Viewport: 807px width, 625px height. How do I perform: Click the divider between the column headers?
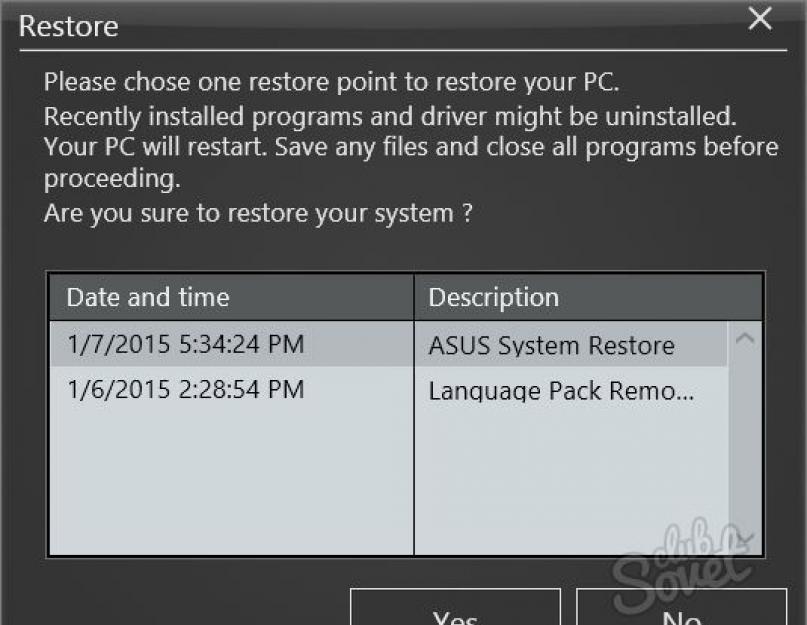coord(414,297)
